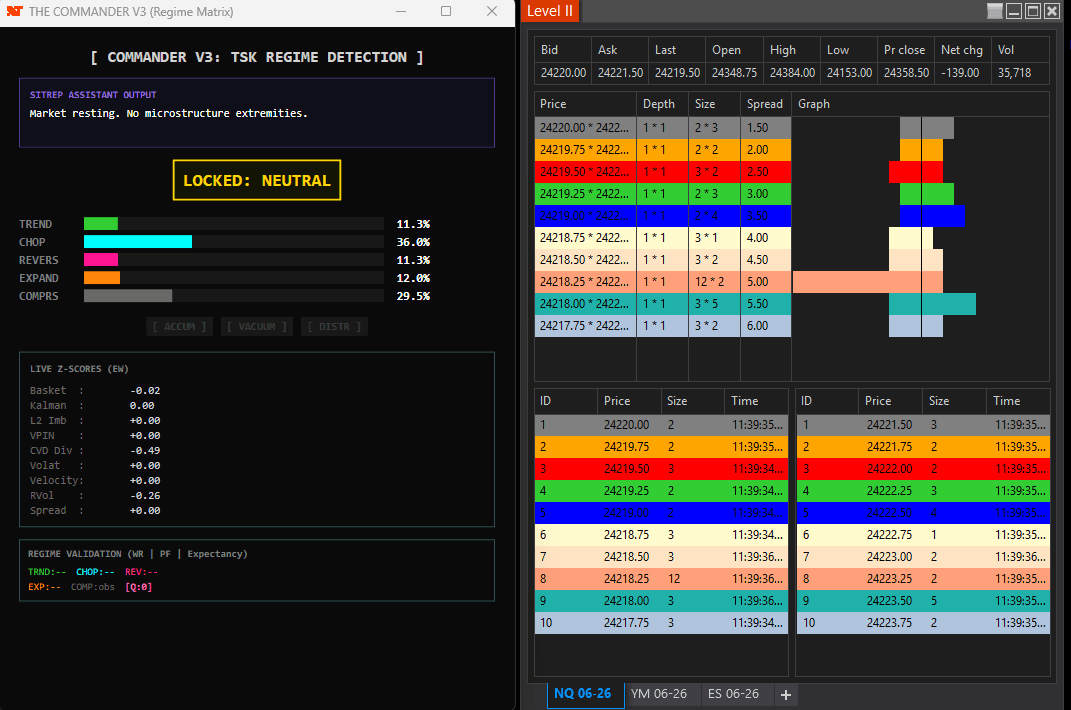Toggle the DISTR indicator
The width and height of the screenshot is (1071, 710).
point(334,327)
